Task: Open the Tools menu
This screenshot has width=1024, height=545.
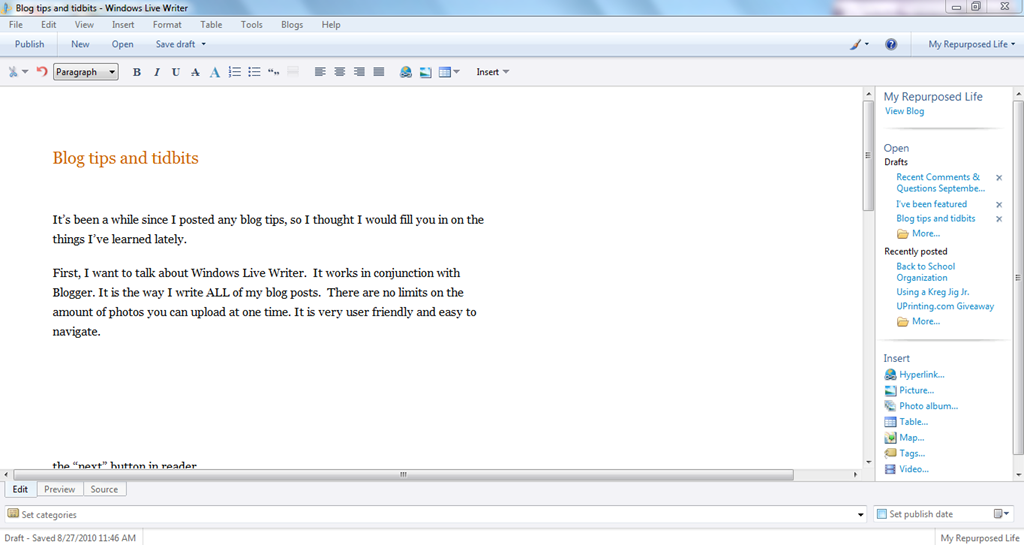Action: click(x=251, y=25)
